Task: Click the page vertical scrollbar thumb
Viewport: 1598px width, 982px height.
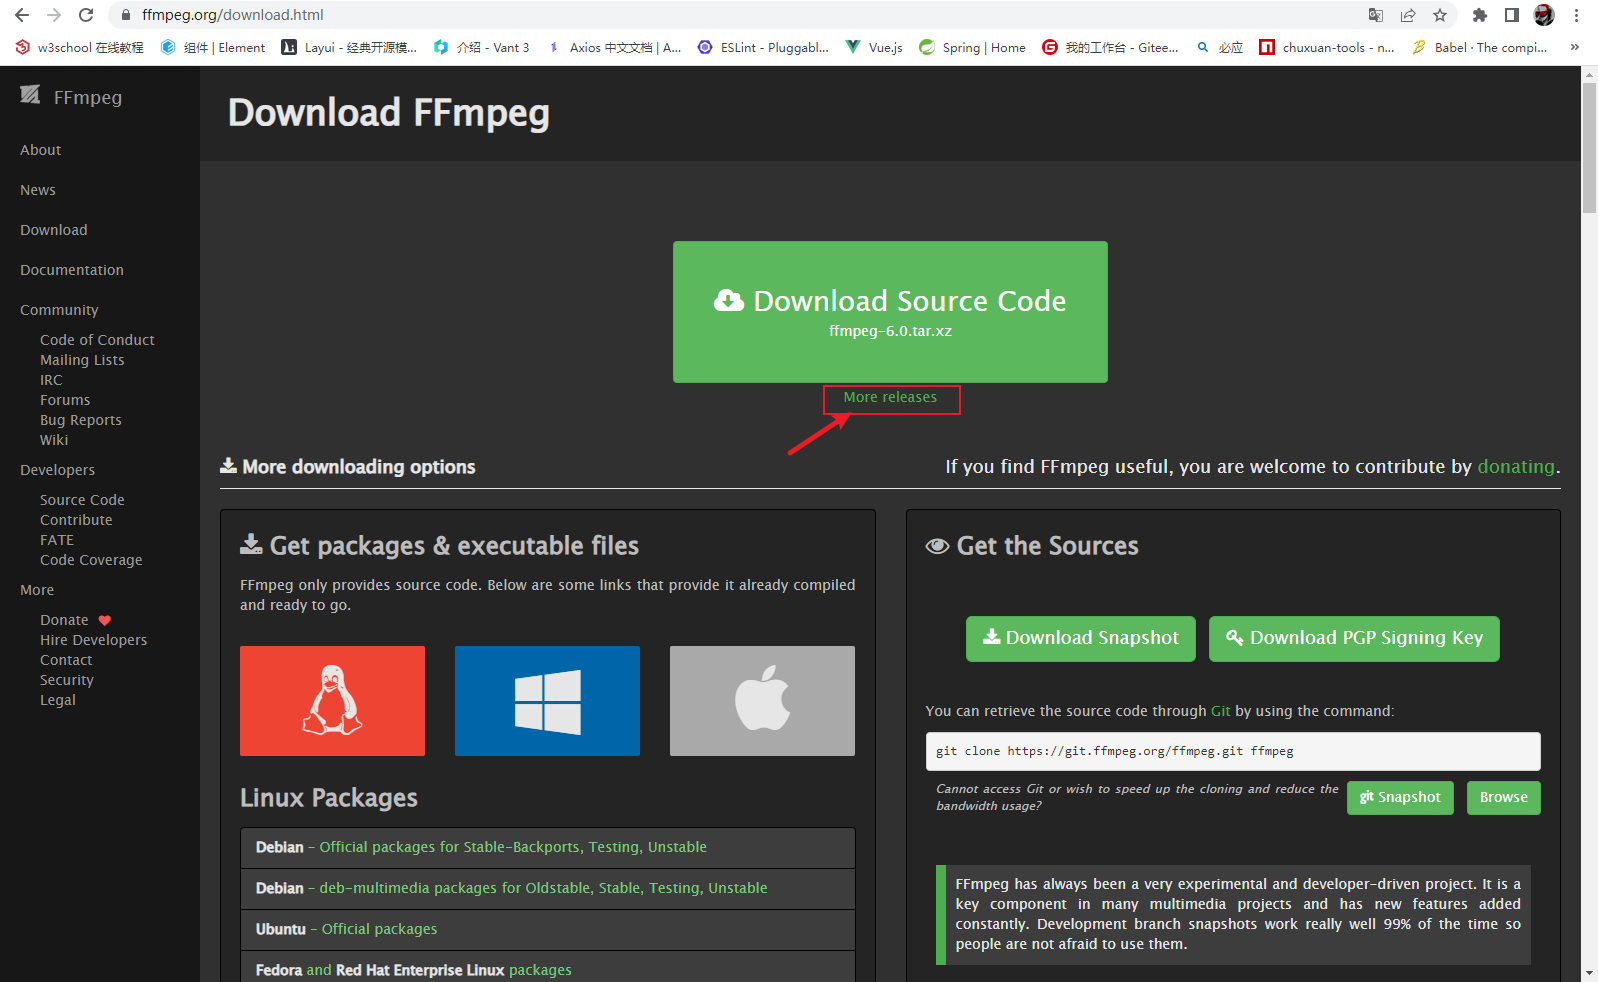Action: click(x=1589, y=148)
